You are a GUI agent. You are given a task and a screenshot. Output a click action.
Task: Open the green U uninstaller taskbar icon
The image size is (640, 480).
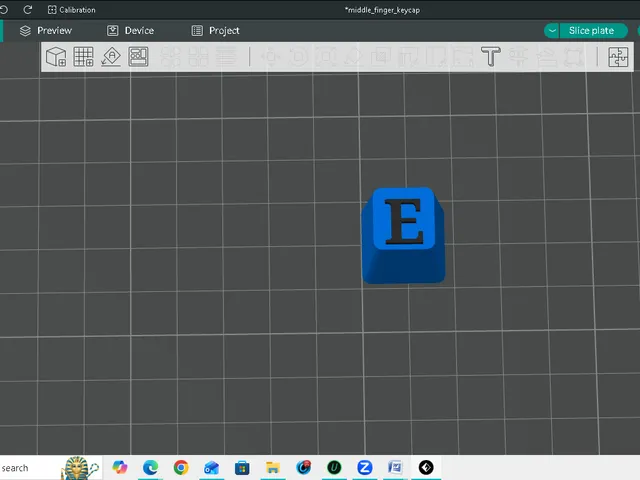334,467
